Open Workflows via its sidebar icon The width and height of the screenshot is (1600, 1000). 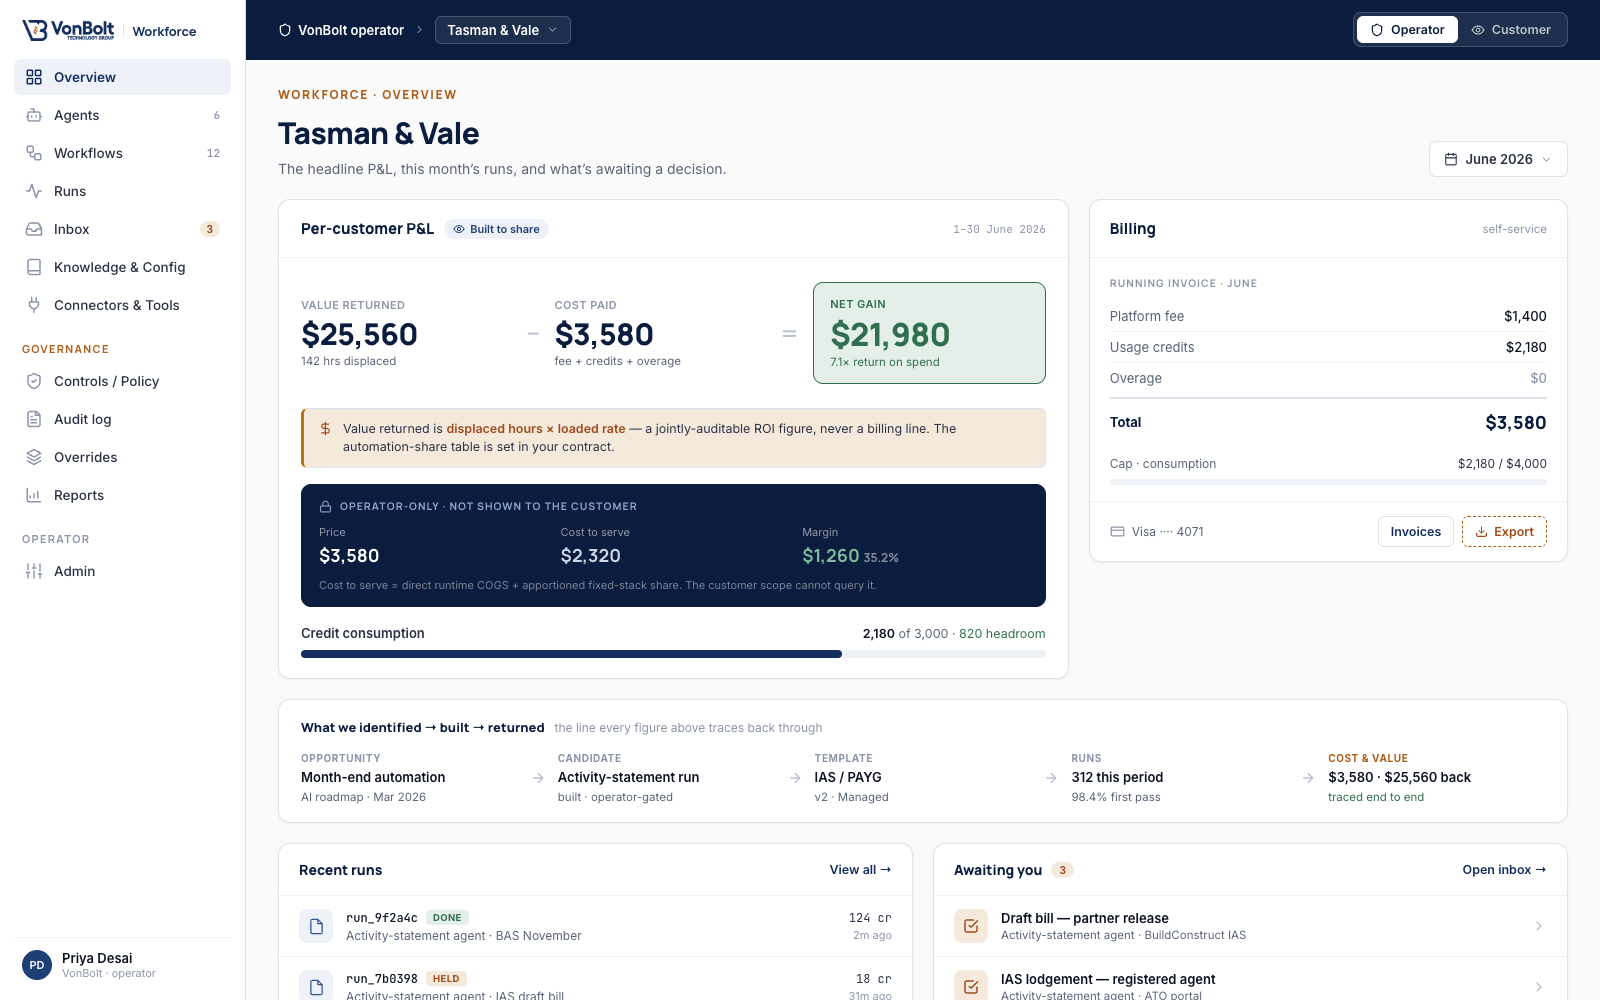tap(34, 153)
